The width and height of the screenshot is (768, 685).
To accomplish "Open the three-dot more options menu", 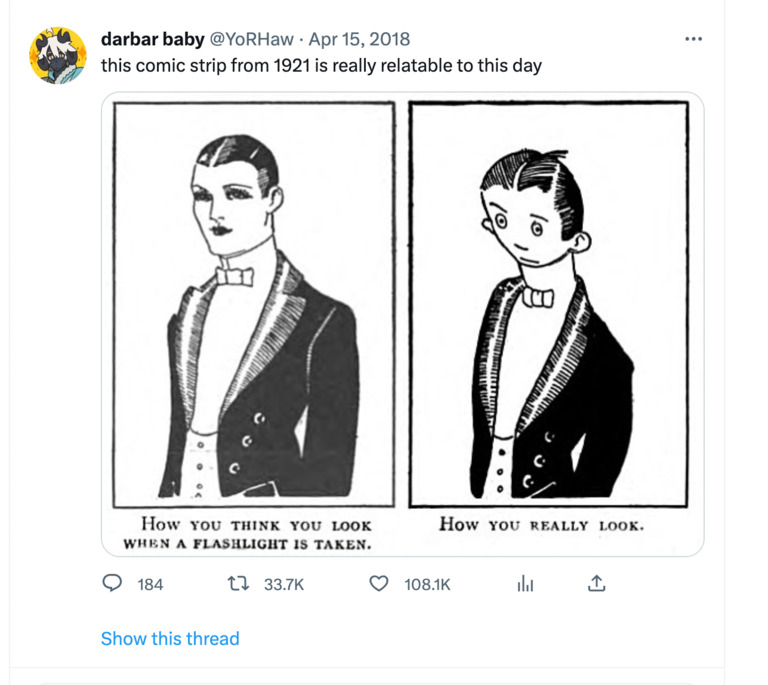I will 694,39.
